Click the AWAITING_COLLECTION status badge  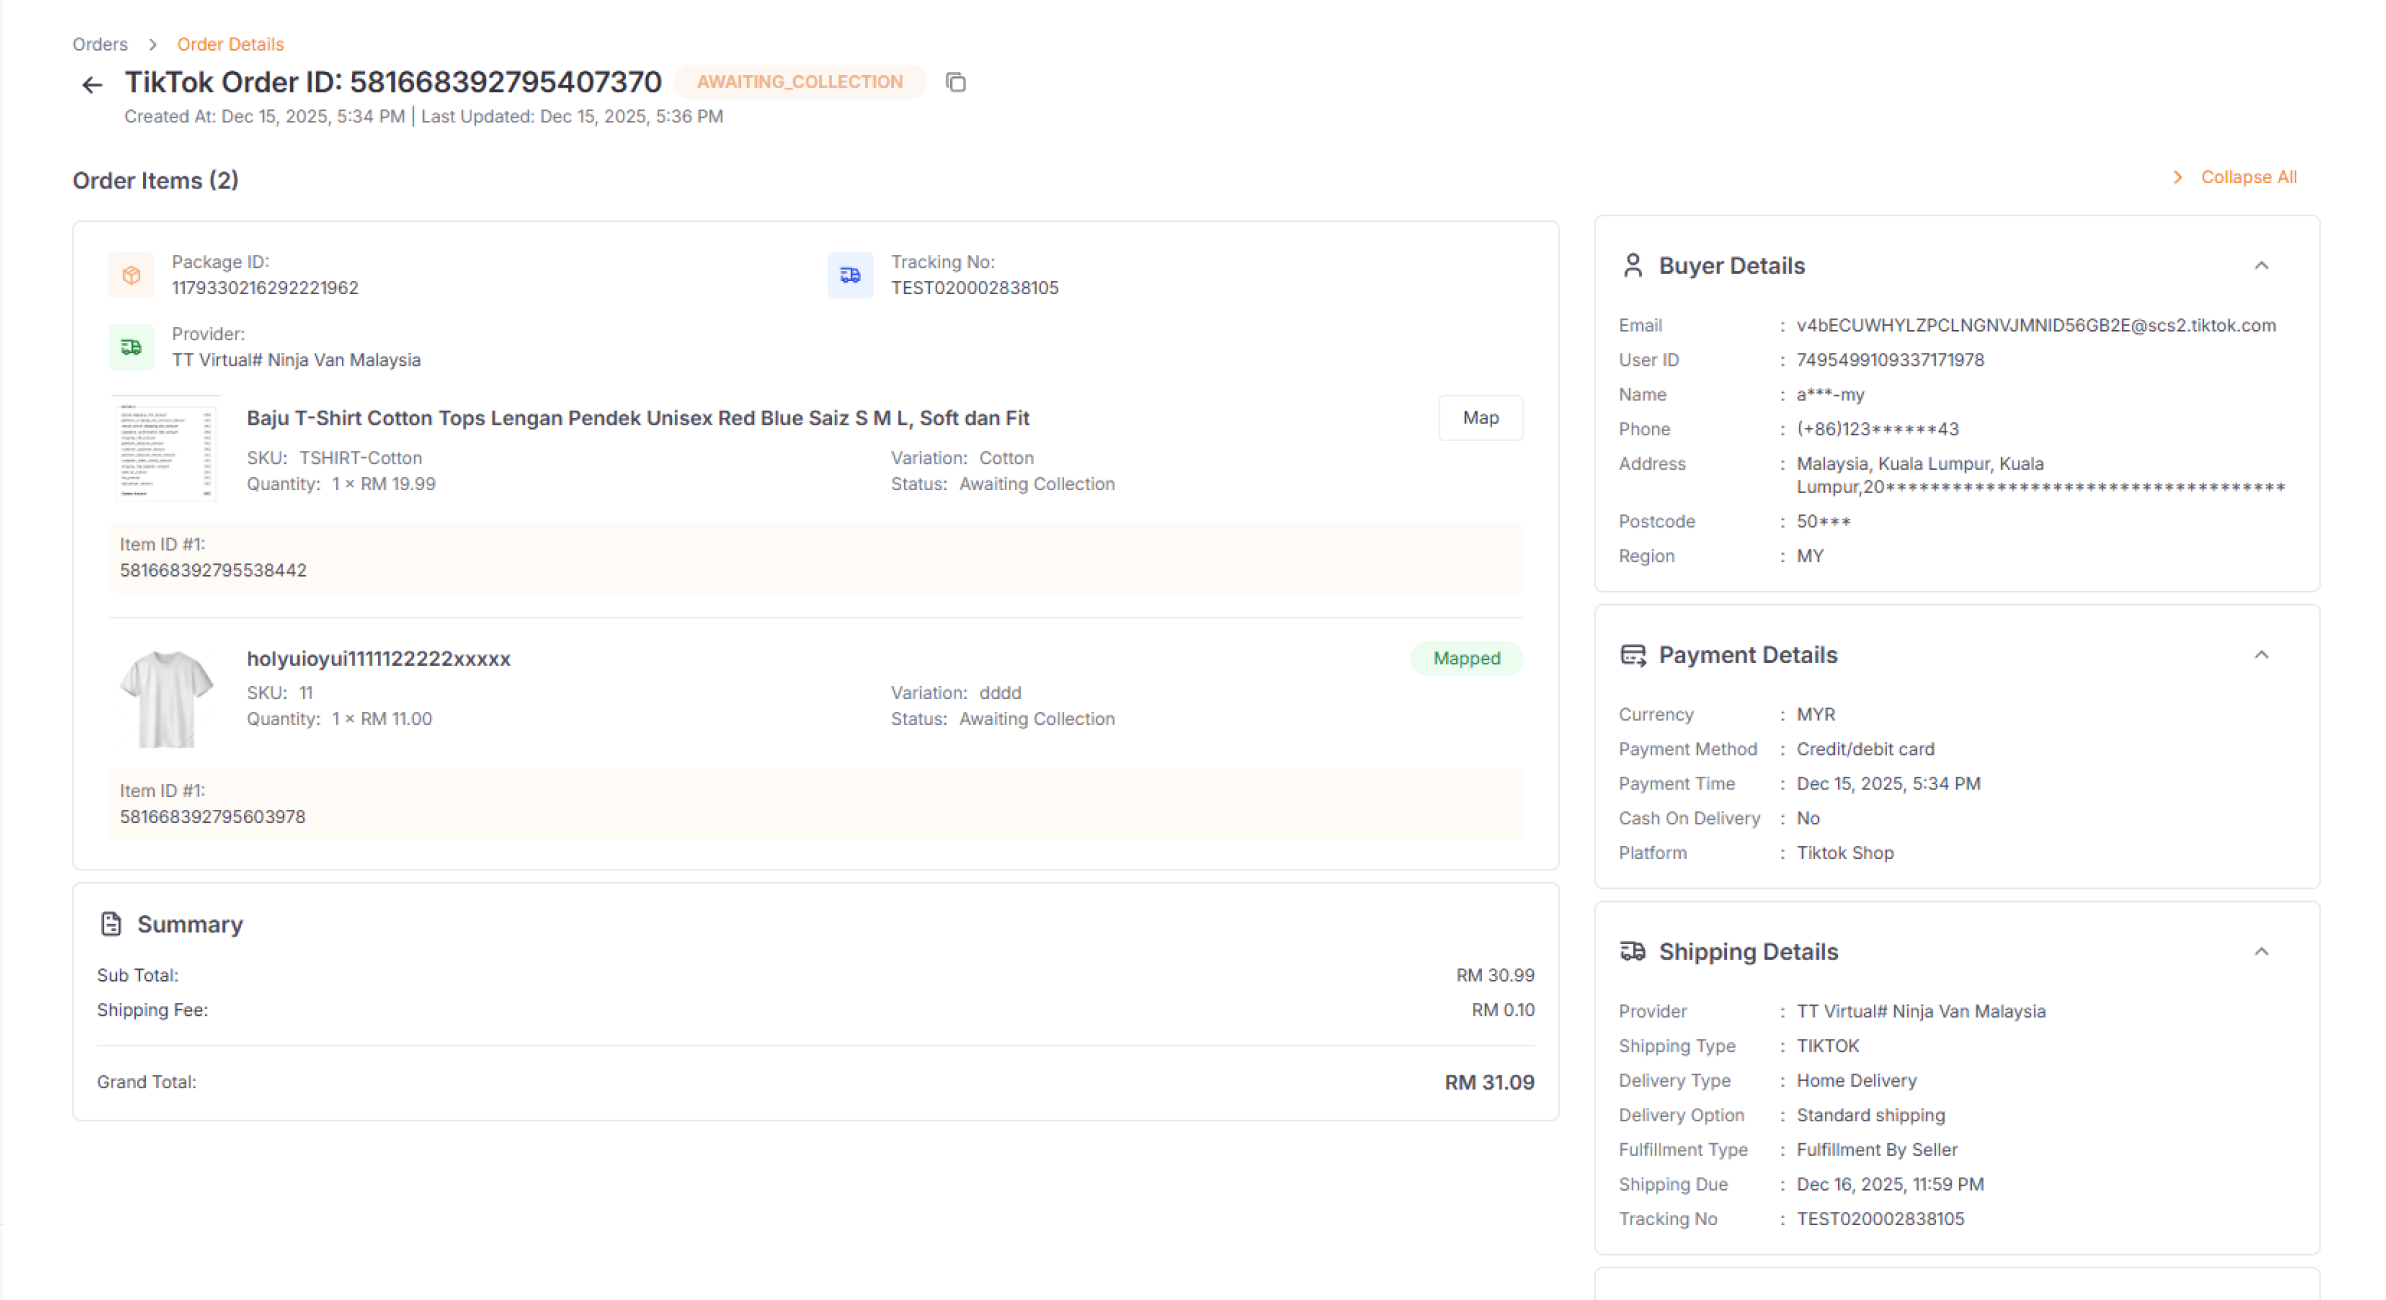[x=799, y=82]
